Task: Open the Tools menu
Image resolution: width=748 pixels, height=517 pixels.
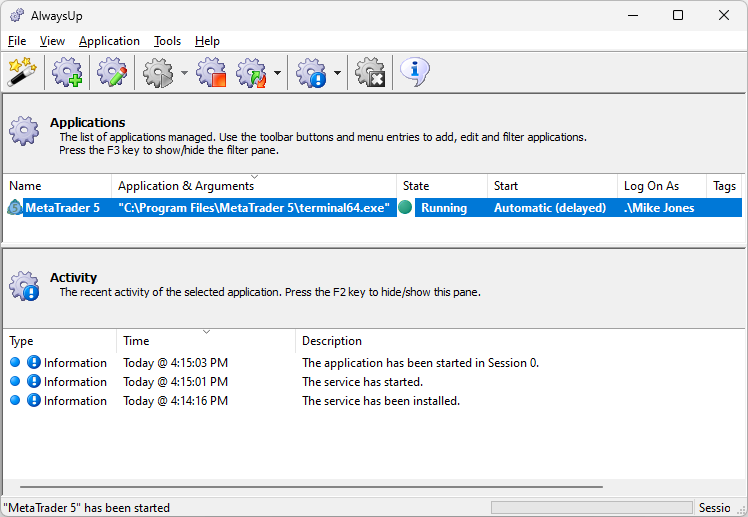Action: [167, 41]
